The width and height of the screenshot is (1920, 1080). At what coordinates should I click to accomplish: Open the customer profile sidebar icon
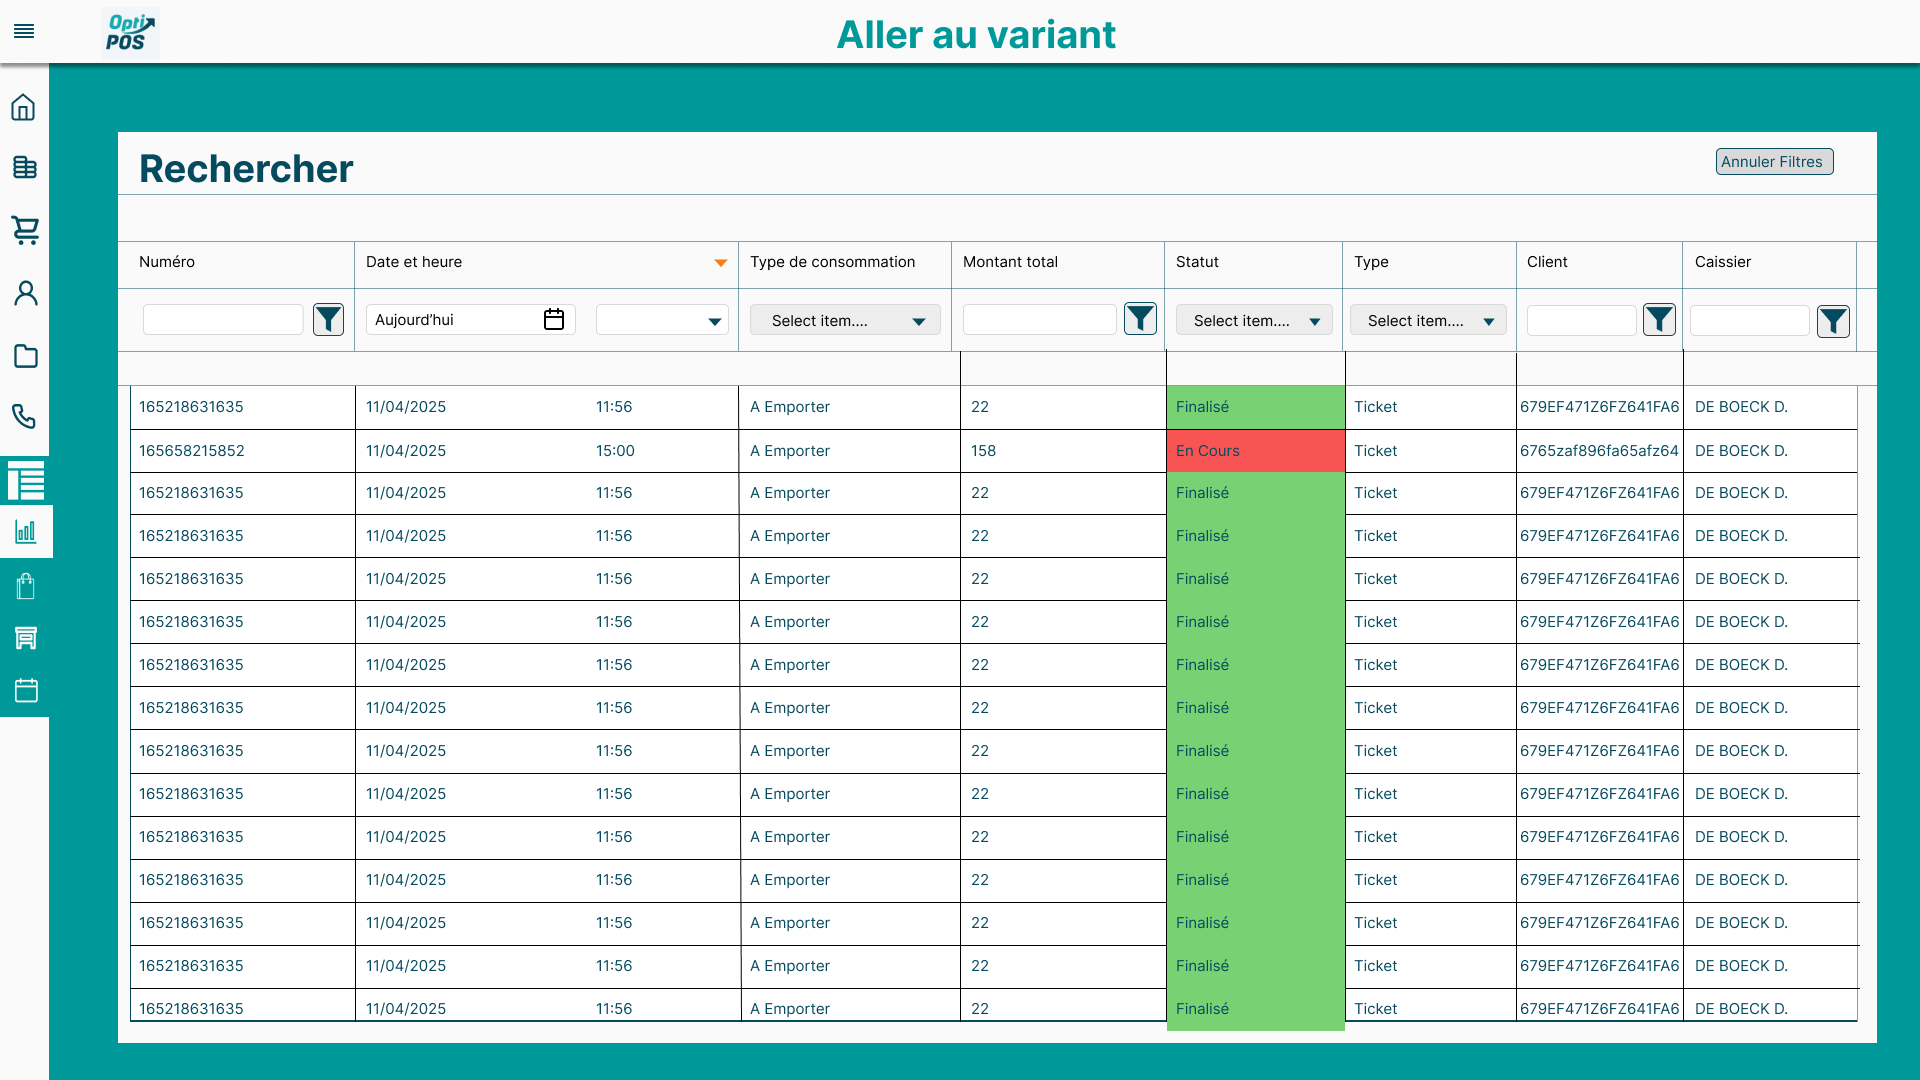point(25,293)
